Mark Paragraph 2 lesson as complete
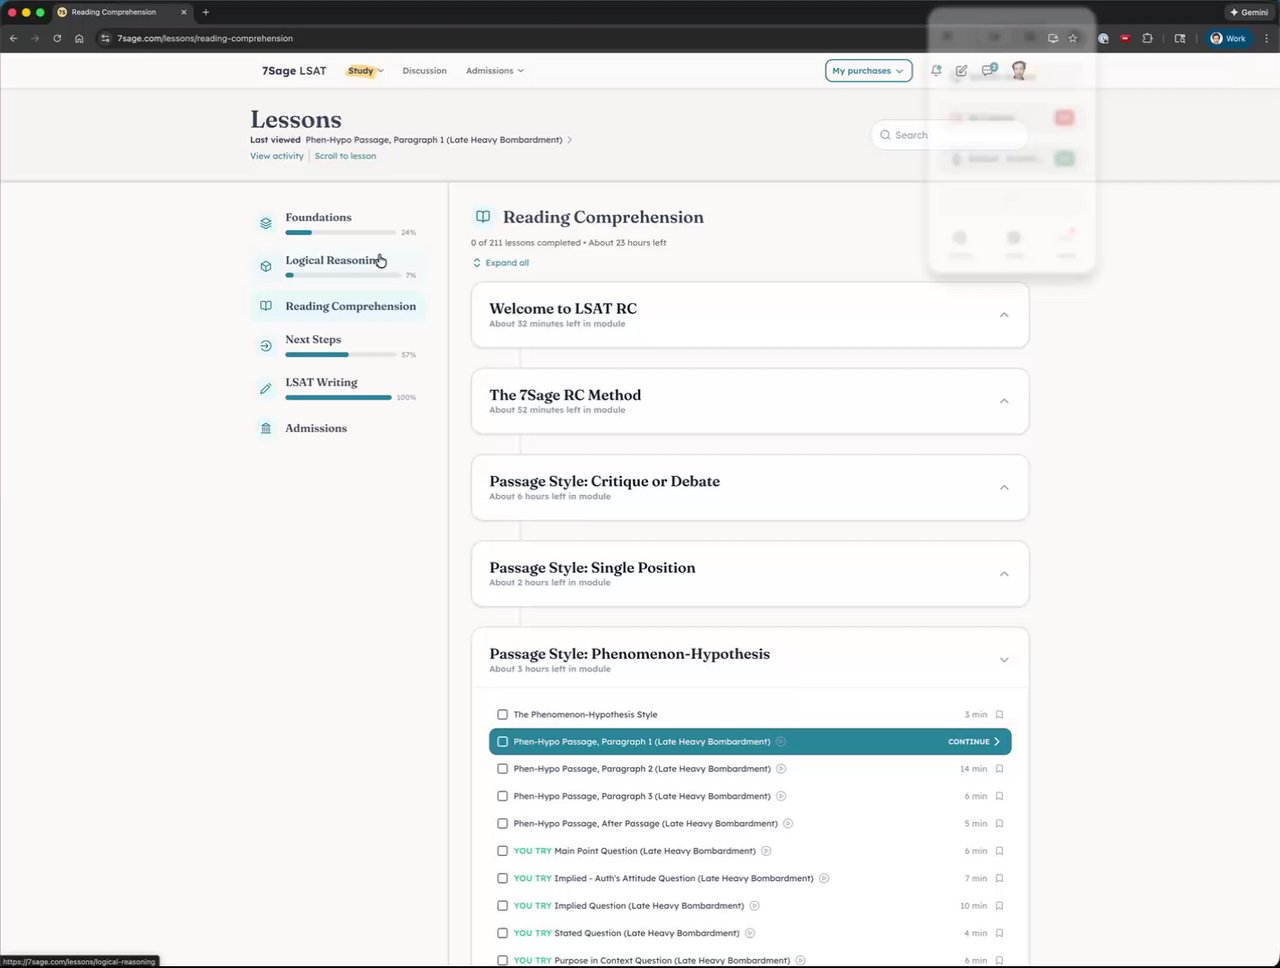This screenshot has width=1280, height=968. (502, 769)
